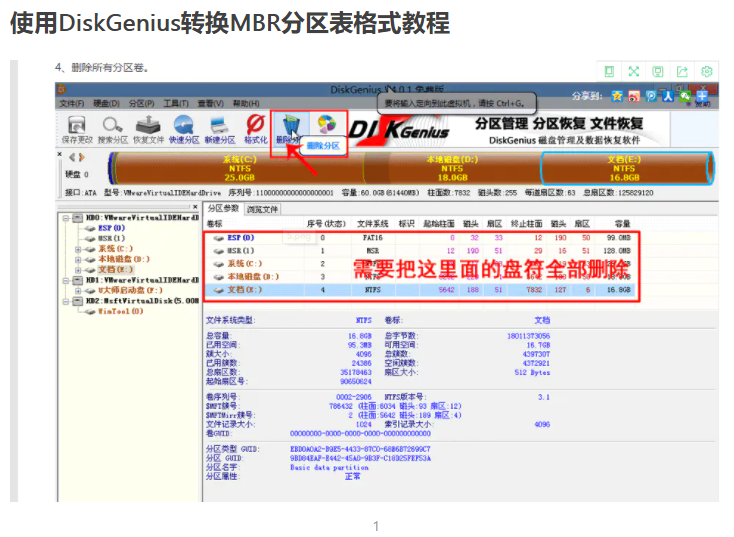Click the 新建分区 new partition icon
The image size is (734, 537).
pos(220,125)
